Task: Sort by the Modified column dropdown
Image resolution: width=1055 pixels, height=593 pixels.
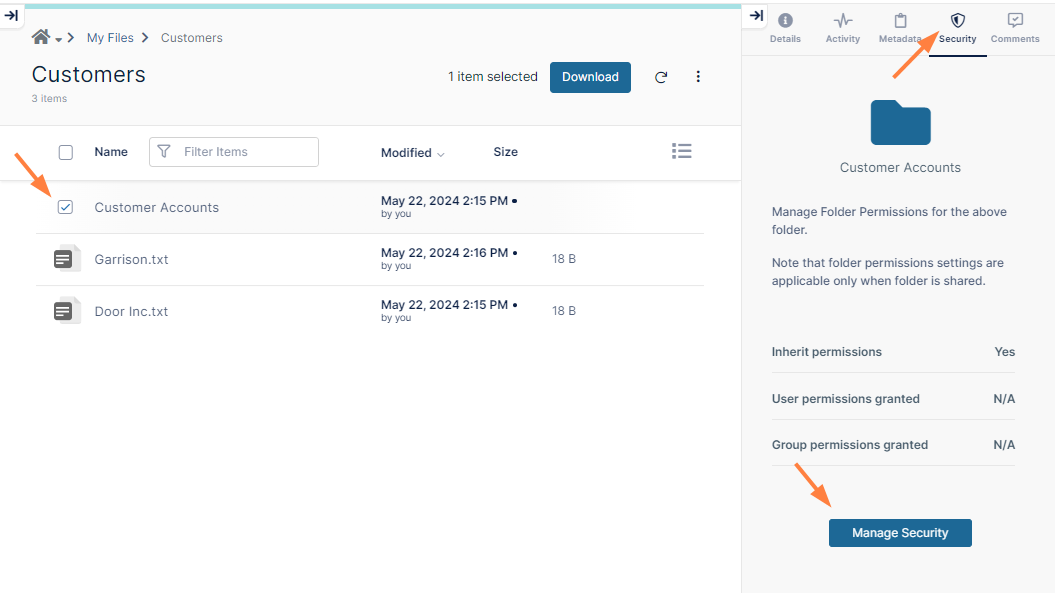Action: 412,153
